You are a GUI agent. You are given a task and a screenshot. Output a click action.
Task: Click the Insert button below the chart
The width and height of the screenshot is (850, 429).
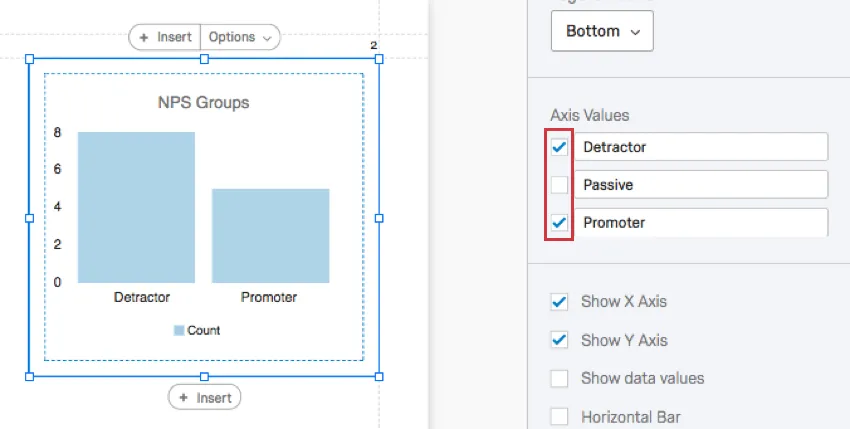coord(204,397)
